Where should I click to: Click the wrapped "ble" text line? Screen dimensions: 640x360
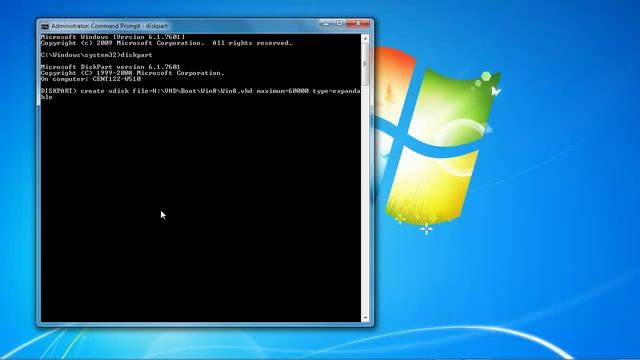[47, 97]
